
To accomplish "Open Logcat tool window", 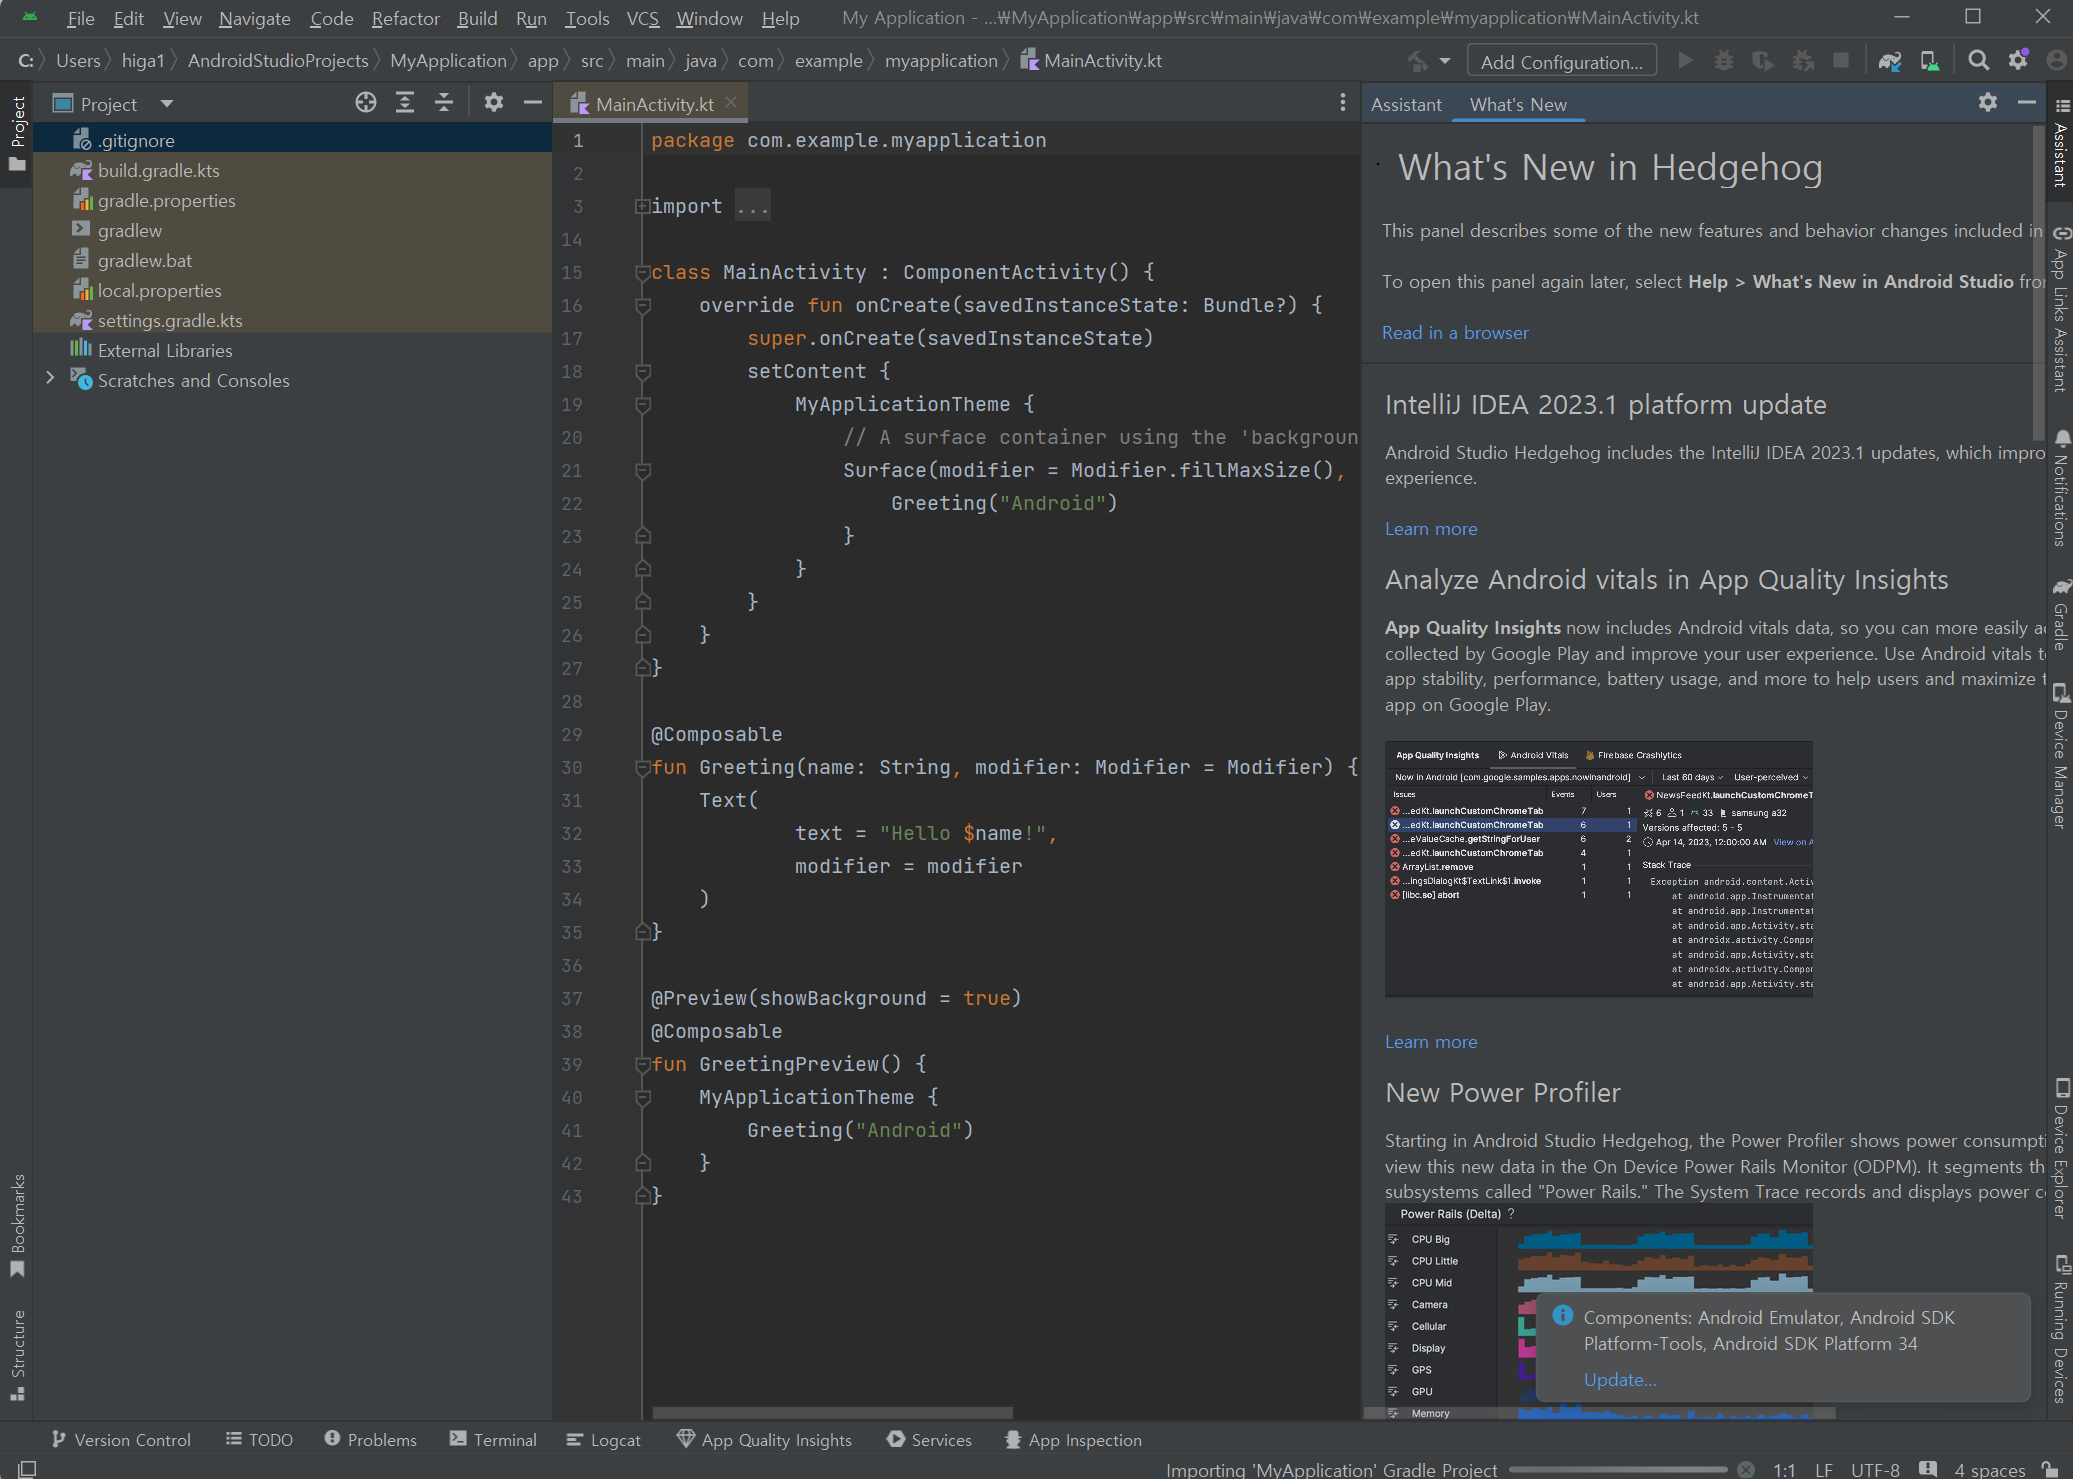I will (603, 1440).
